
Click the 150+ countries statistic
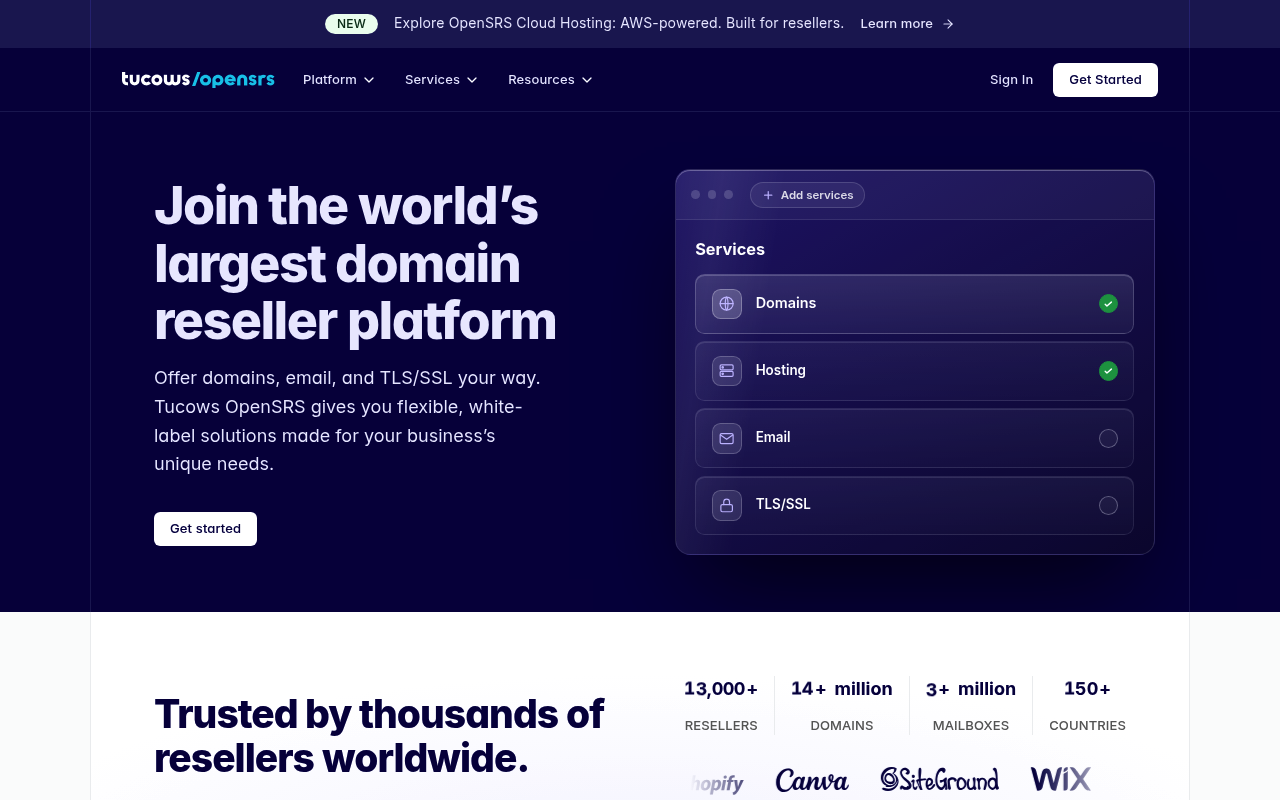[1087, 705]
